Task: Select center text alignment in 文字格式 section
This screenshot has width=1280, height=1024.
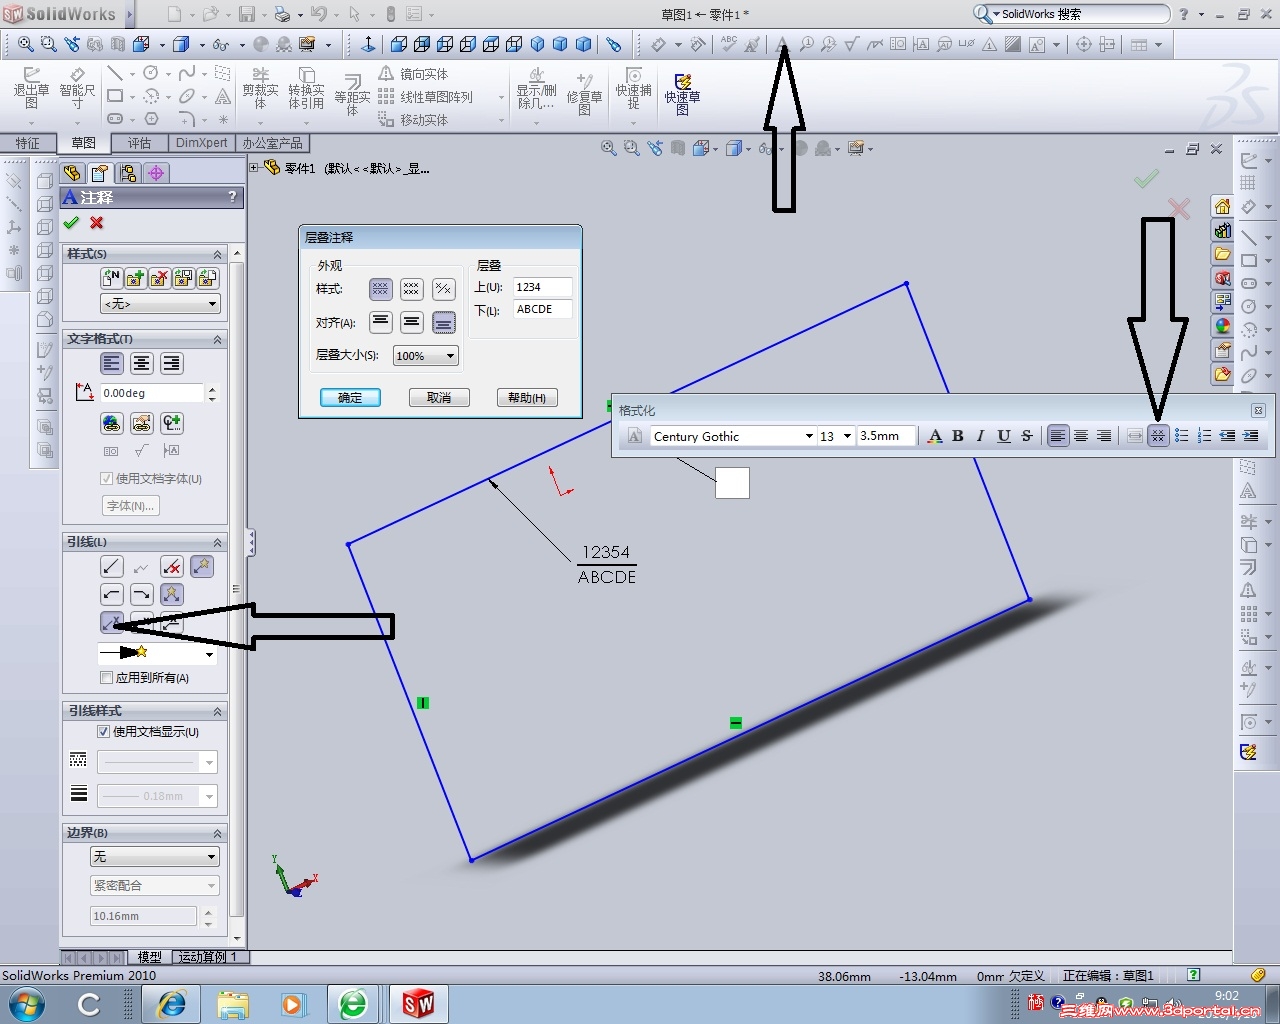Action: pos(142,364)
